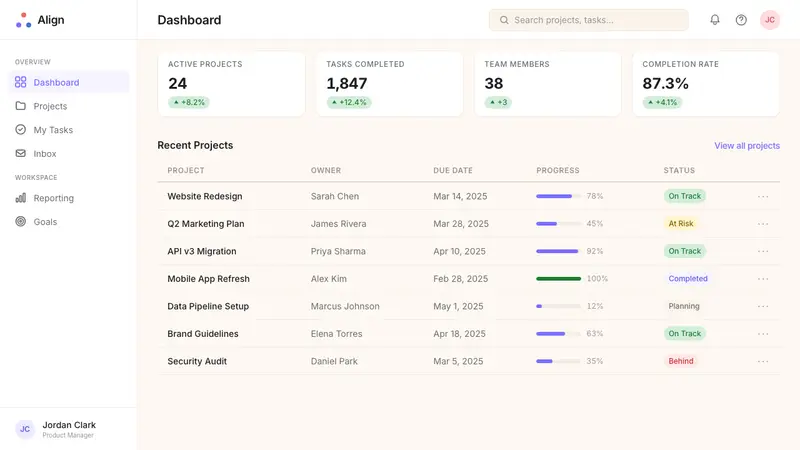Click the View all projects link

pyautogui.click(x=747, y=145)
